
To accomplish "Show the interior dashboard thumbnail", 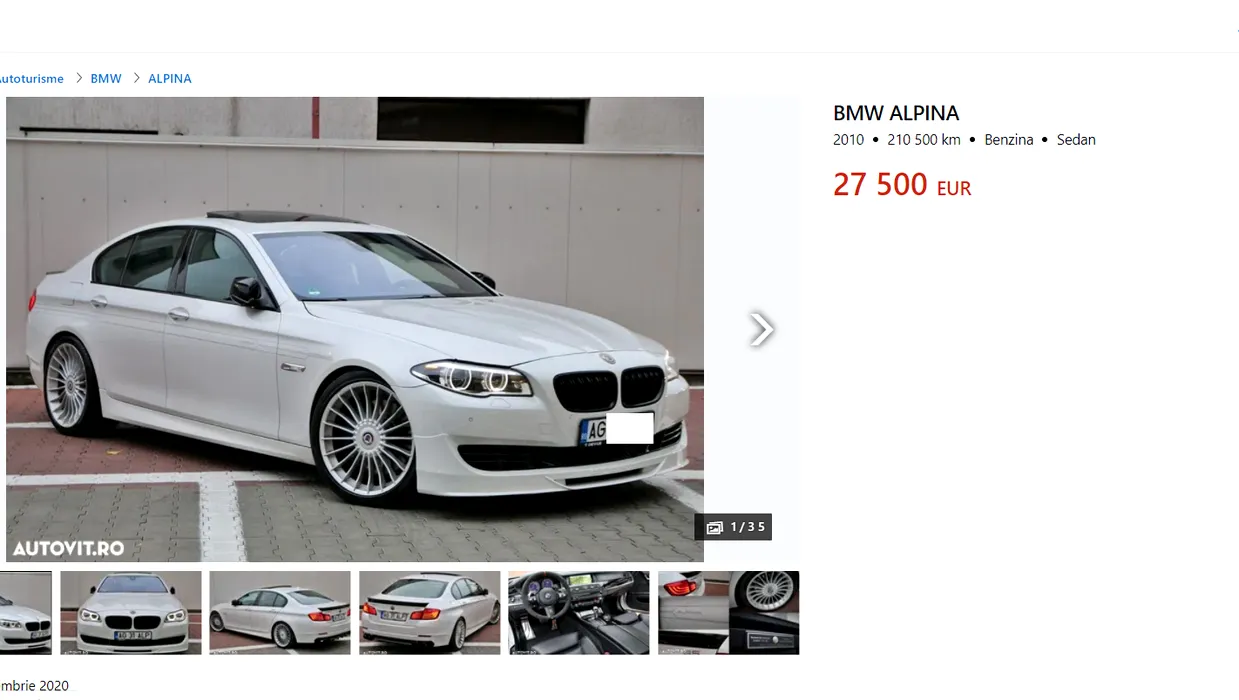I will click(x=579, y=613).
